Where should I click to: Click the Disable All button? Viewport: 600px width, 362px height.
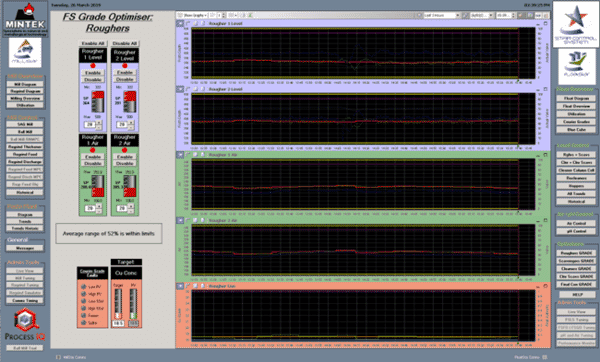tap(124, 43)
